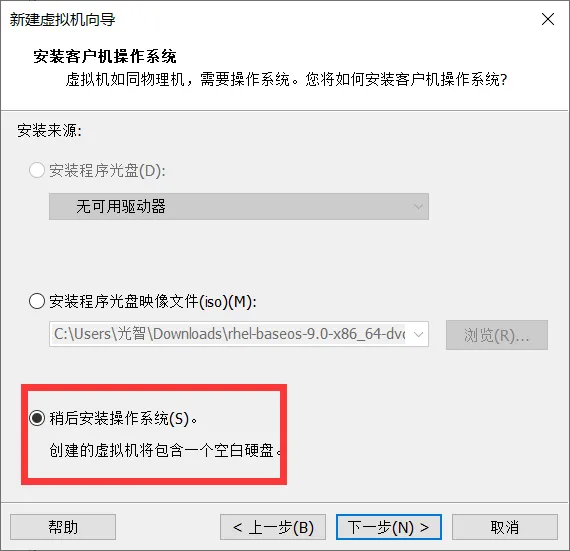Click the 虚拟机如同物理机 description sentence
Image resolution: width=570 pixels, height=551 pixels.
[x=286, y=79]
